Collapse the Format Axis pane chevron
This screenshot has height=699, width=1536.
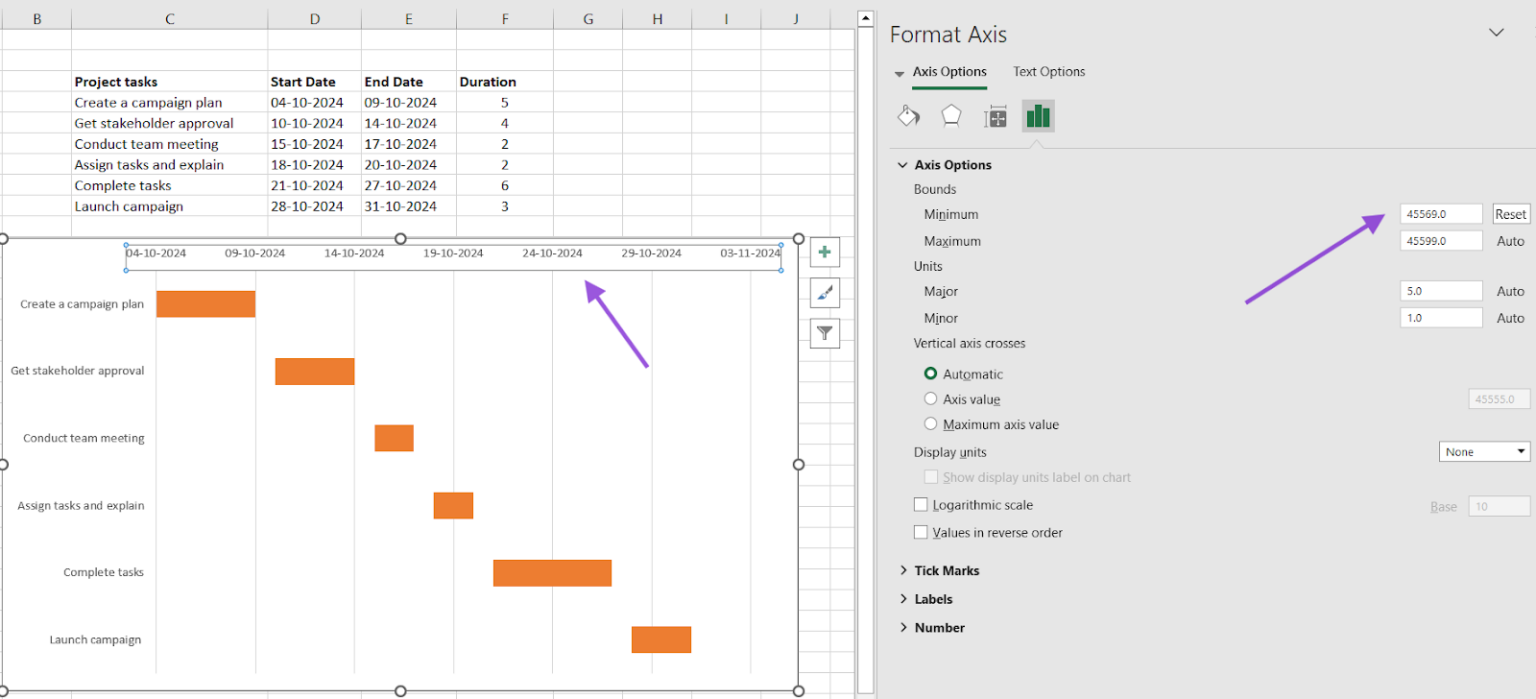1496,33
